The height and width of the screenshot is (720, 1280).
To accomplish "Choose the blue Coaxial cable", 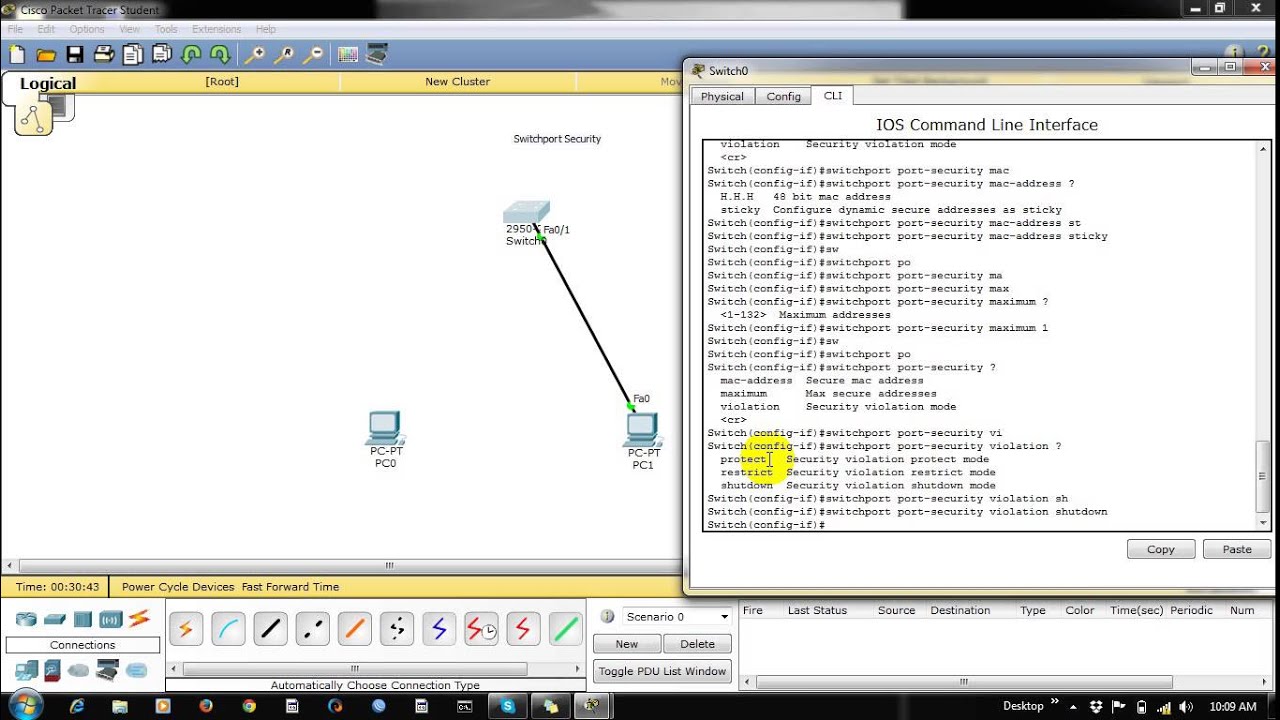I will [x=439, y=629].
